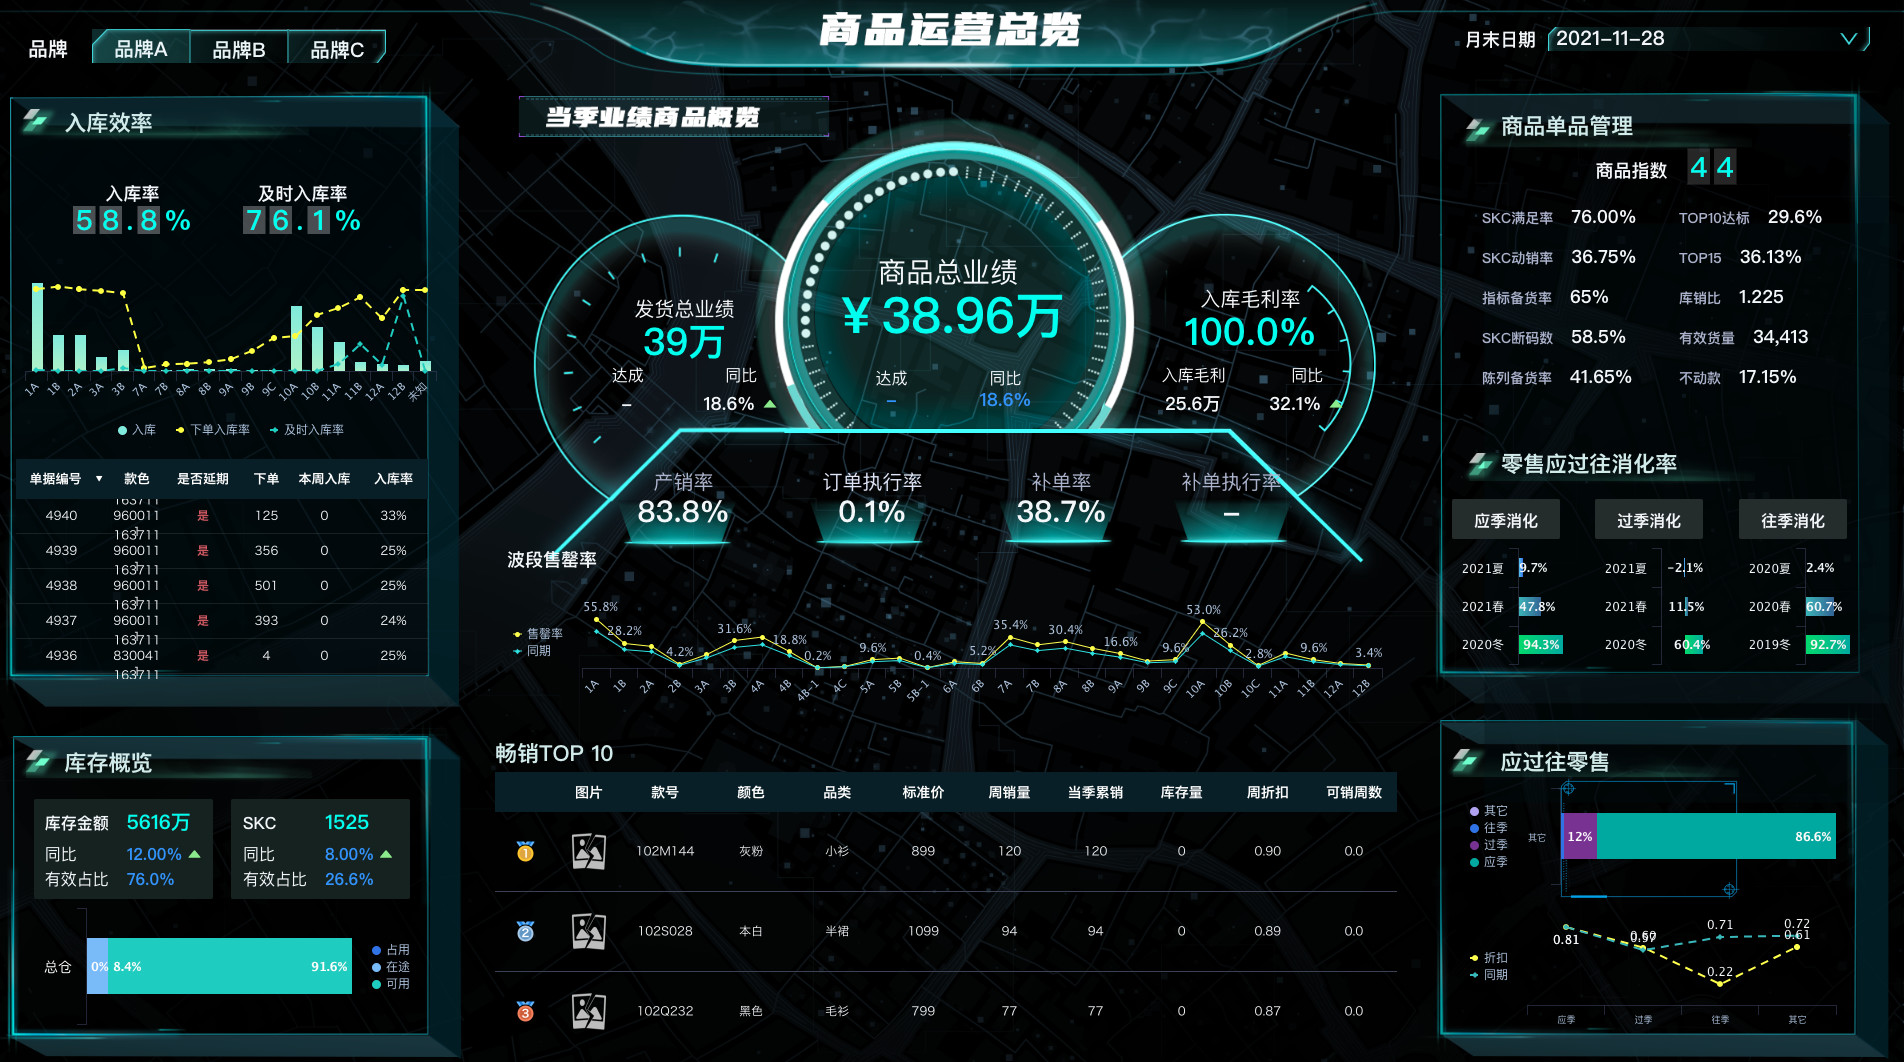Click the dropdown chevron beside 2021-11-28

click(x=1848, y=39)
